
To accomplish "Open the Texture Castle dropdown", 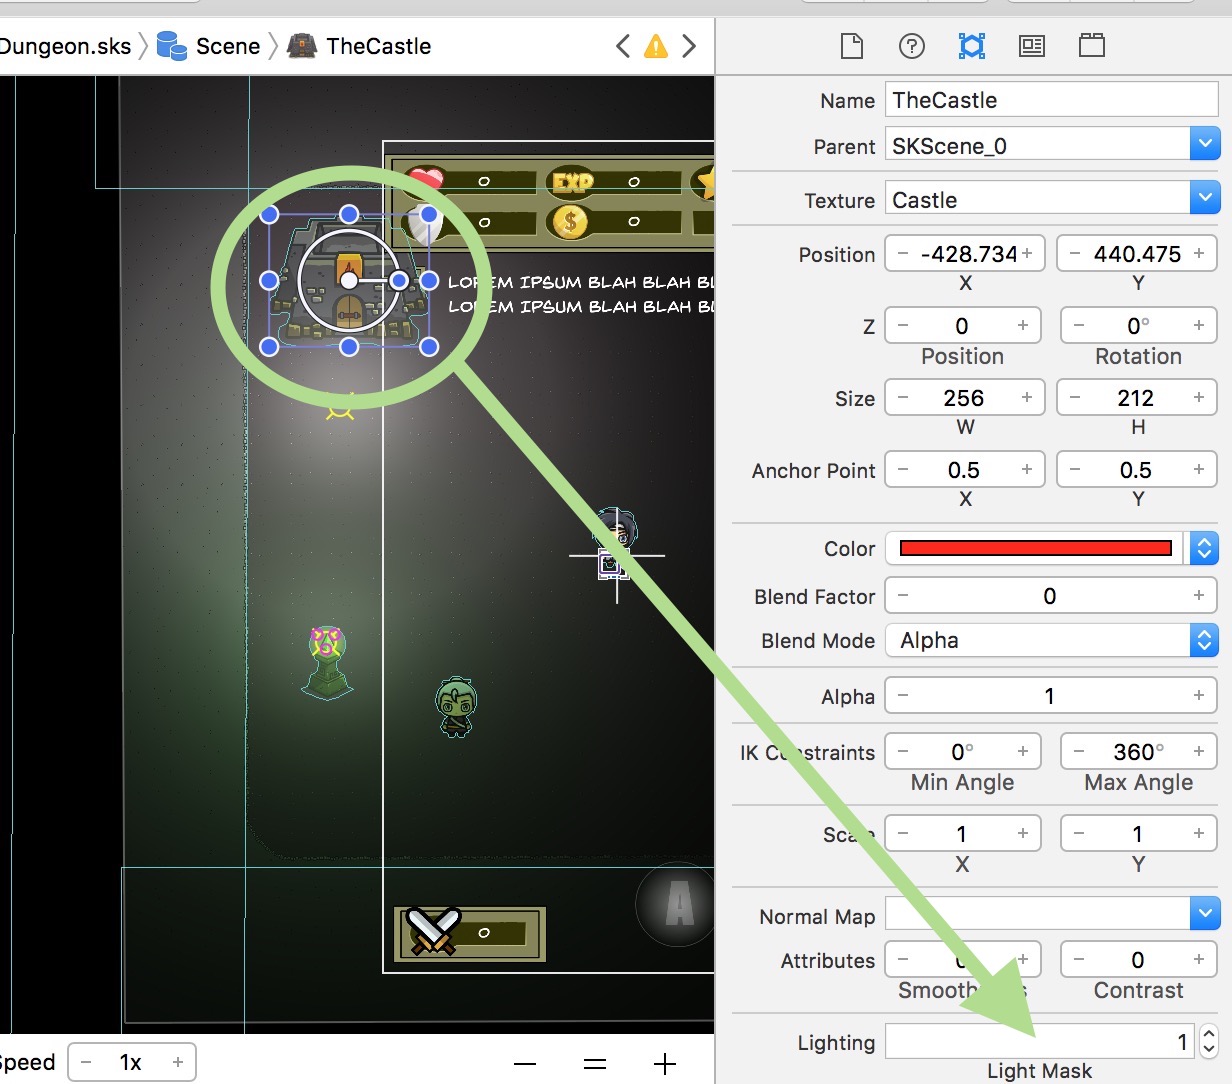I will coord(1205,198).
